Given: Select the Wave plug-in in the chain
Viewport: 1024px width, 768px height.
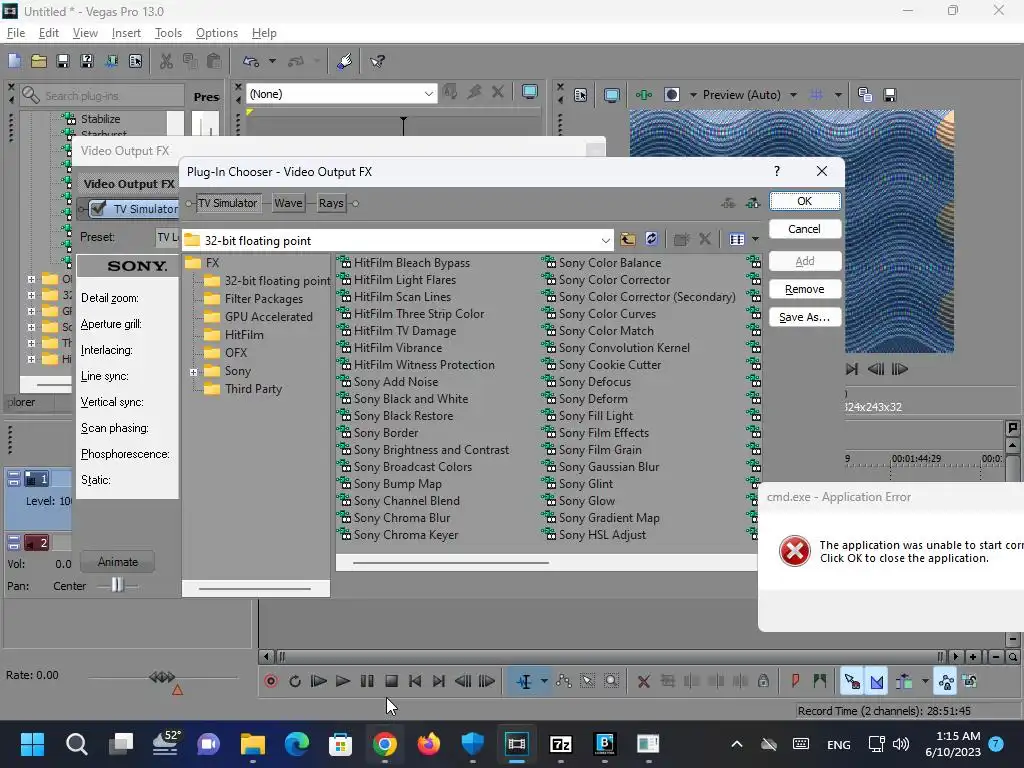Looking at the screenshot, I should click(288, 203).
